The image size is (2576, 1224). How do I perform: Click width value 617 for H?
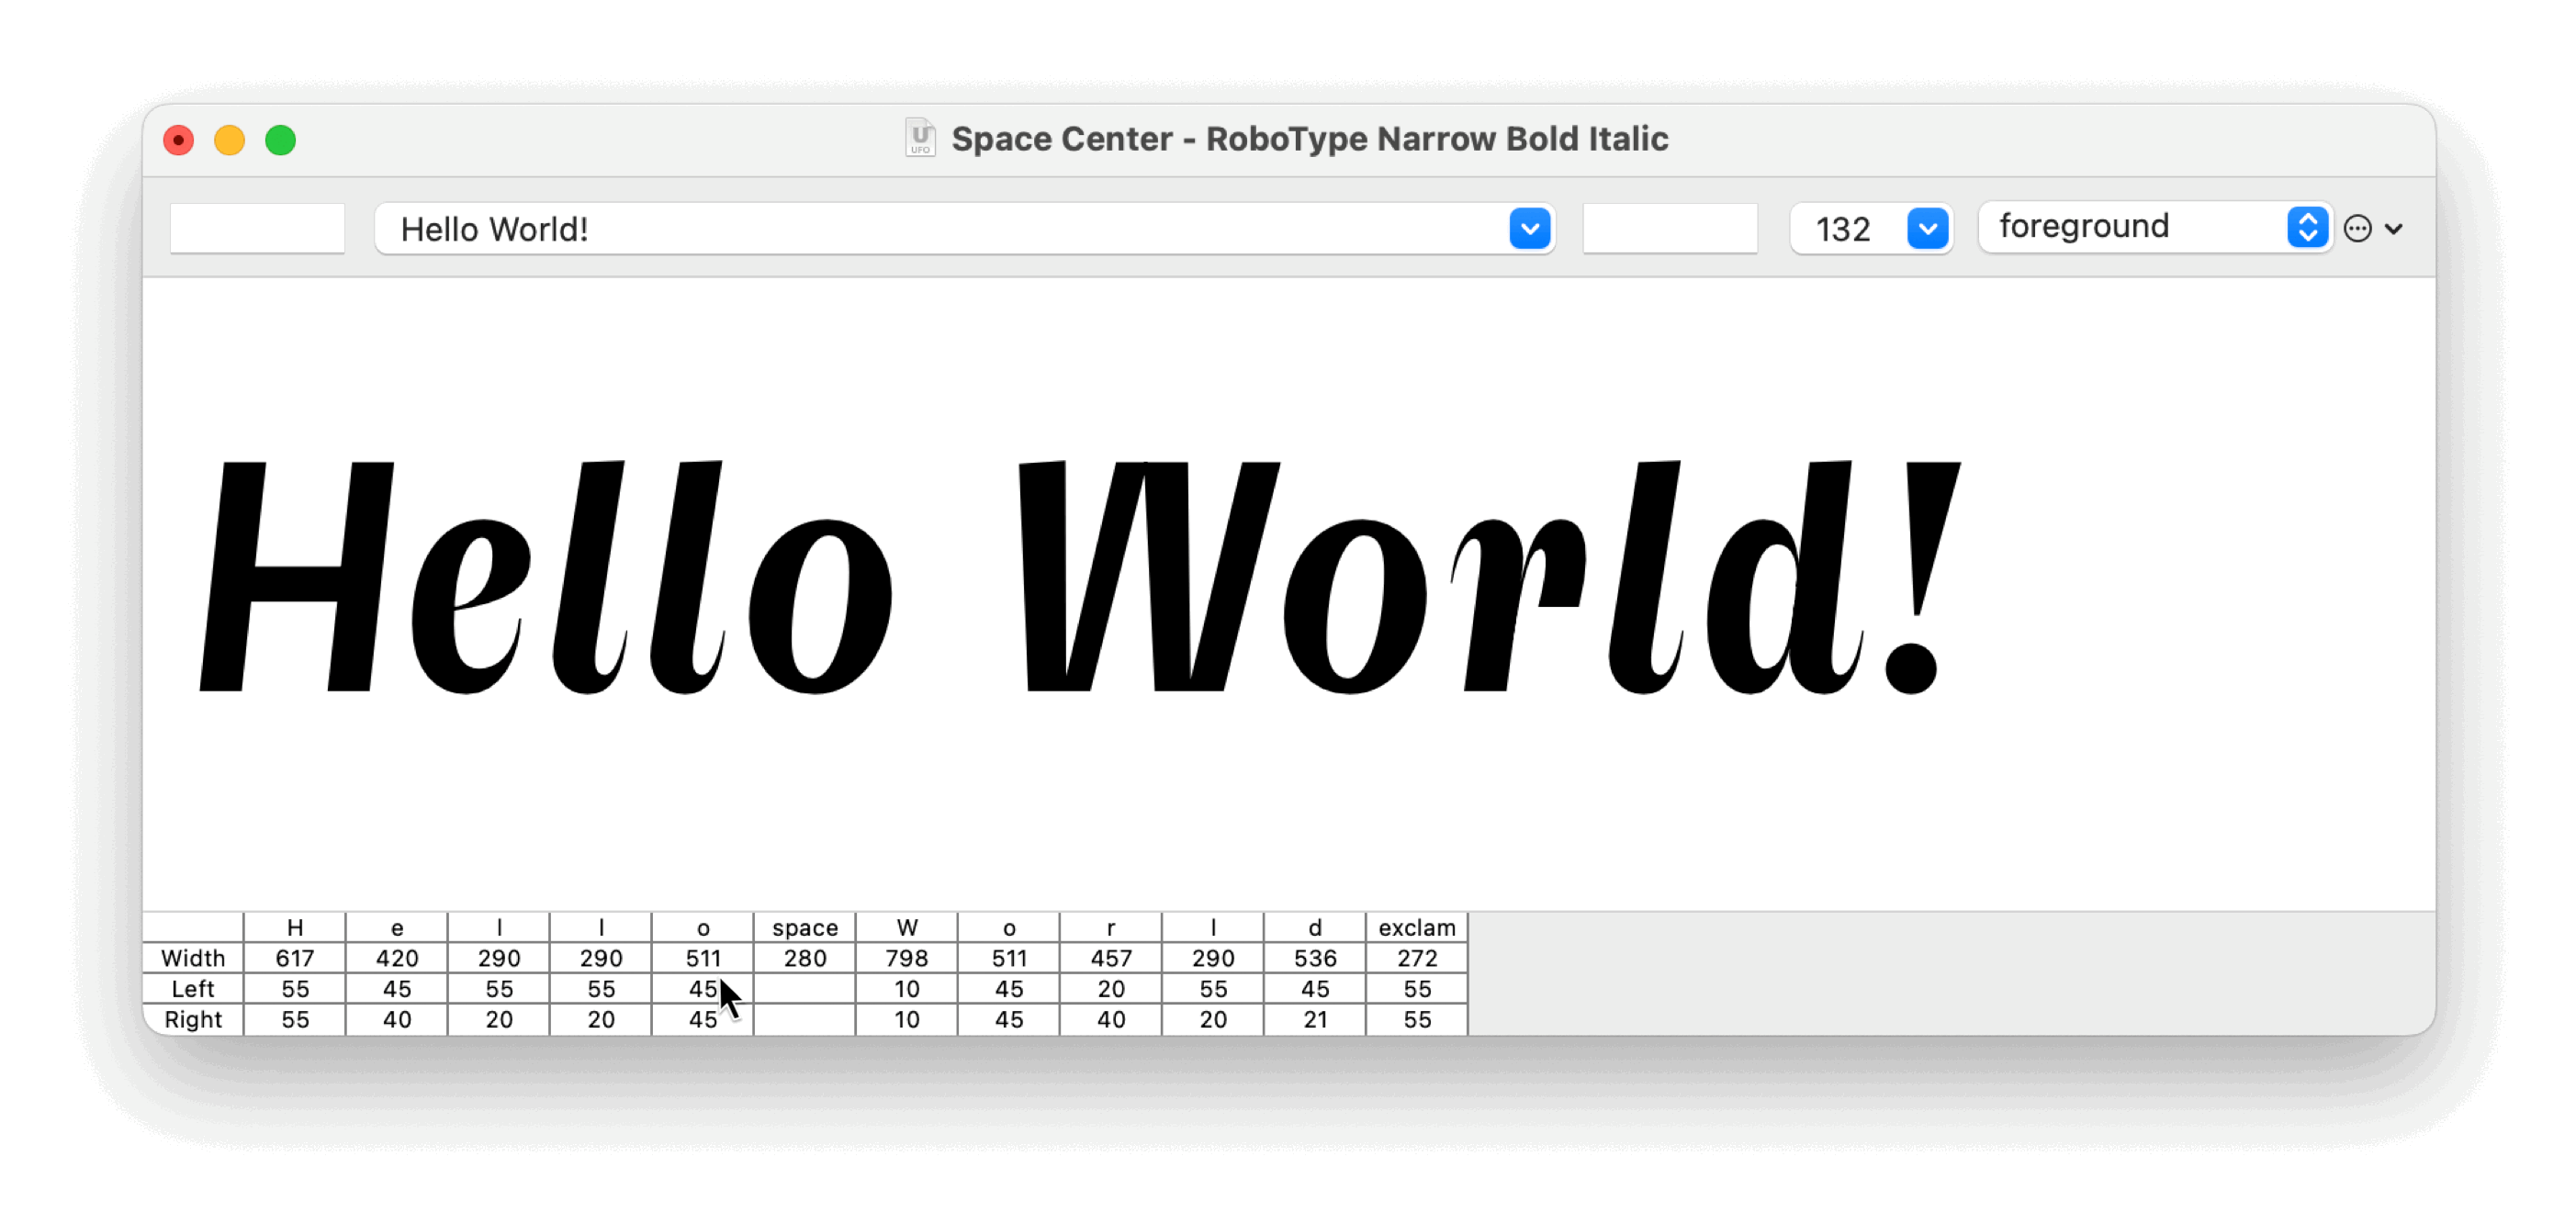[295, 958]
